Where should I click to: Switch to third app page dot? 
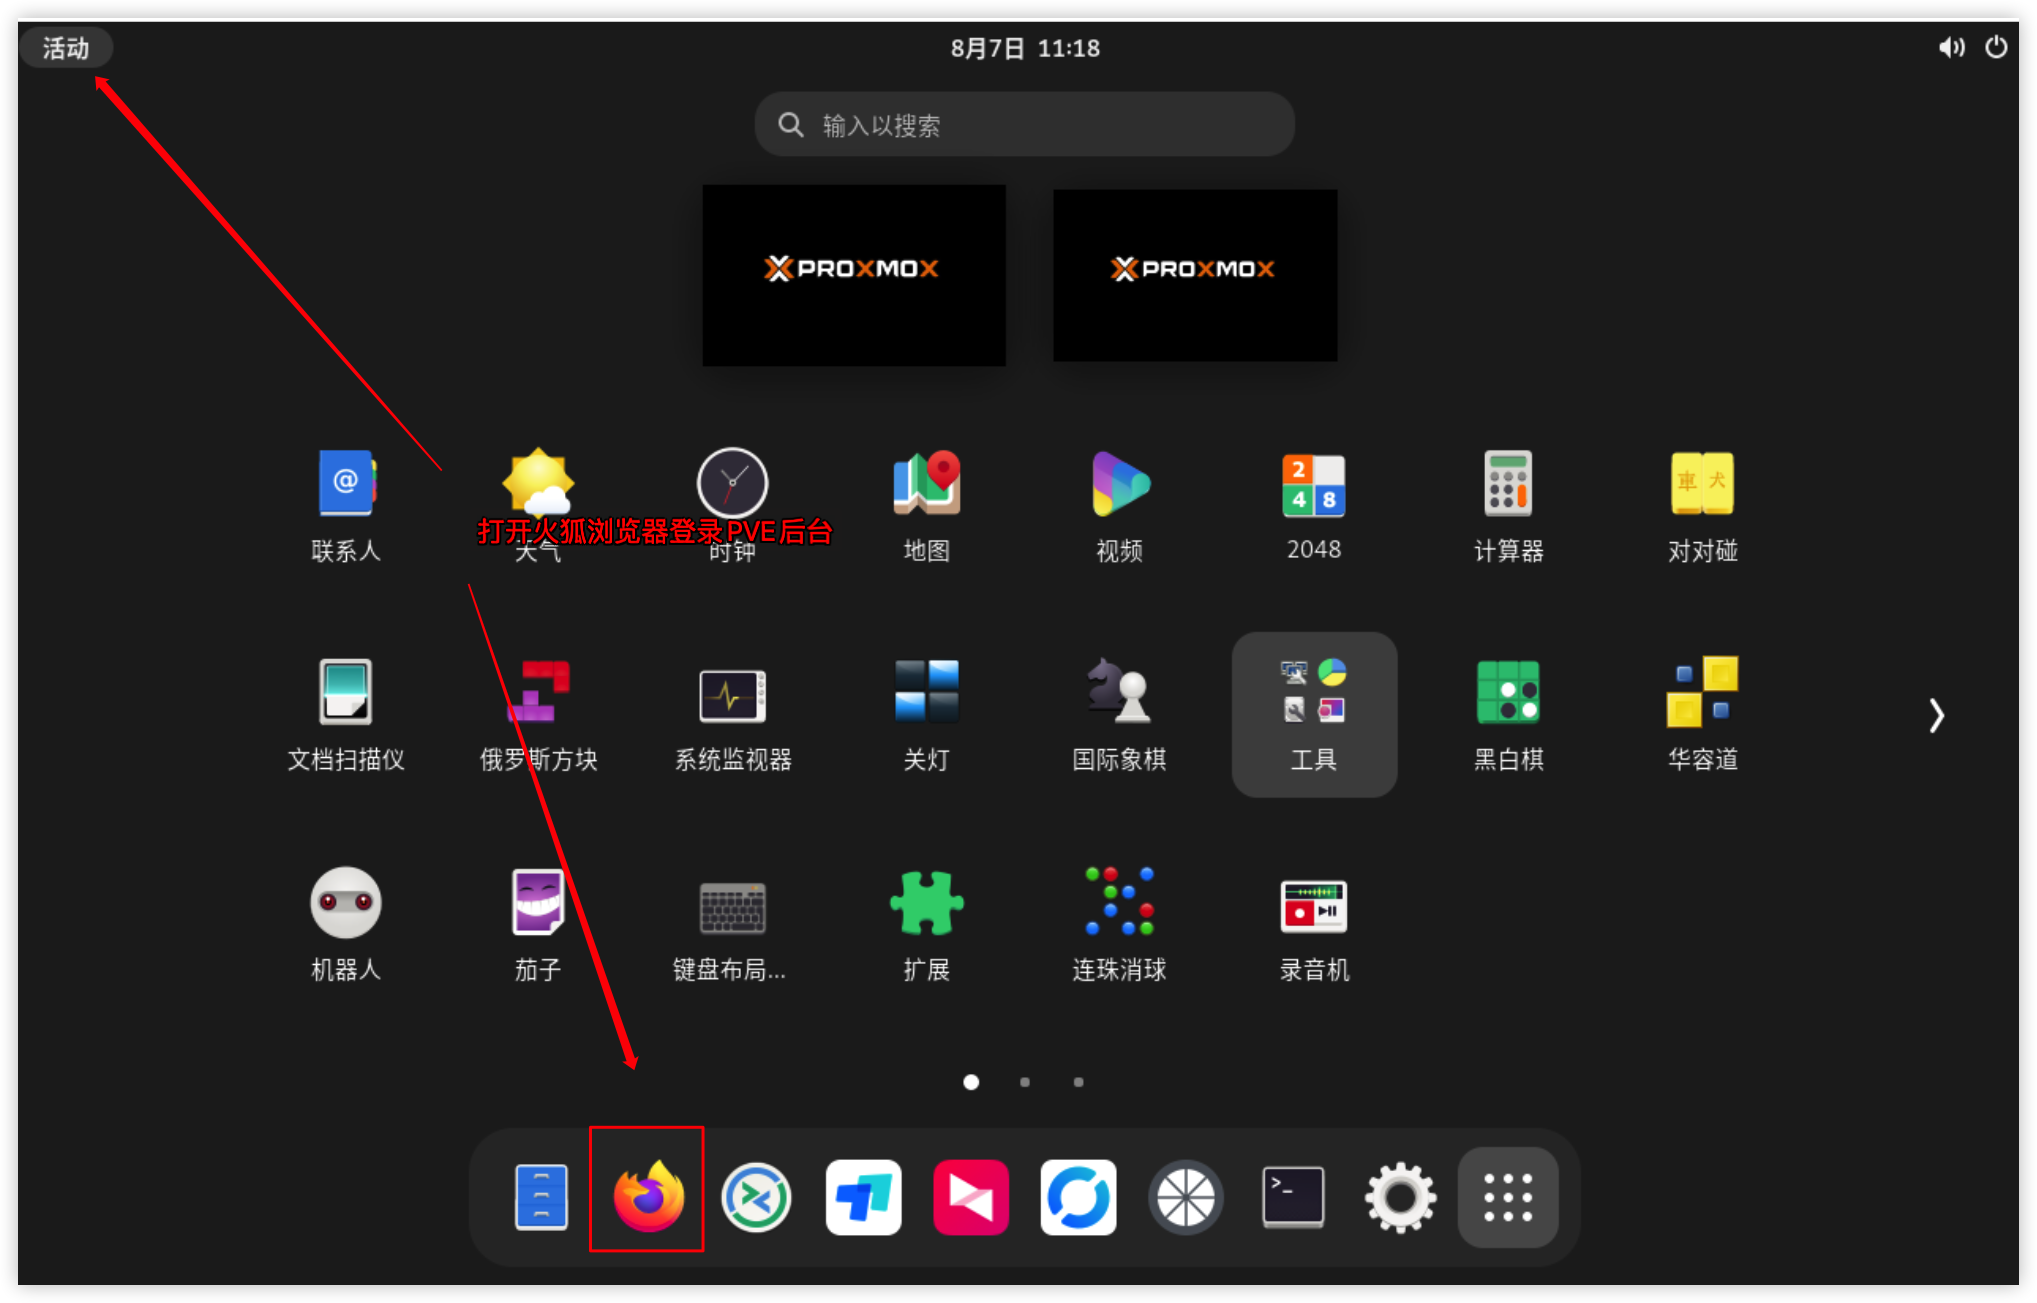pyautogui.click(x=1078, y=1082)
